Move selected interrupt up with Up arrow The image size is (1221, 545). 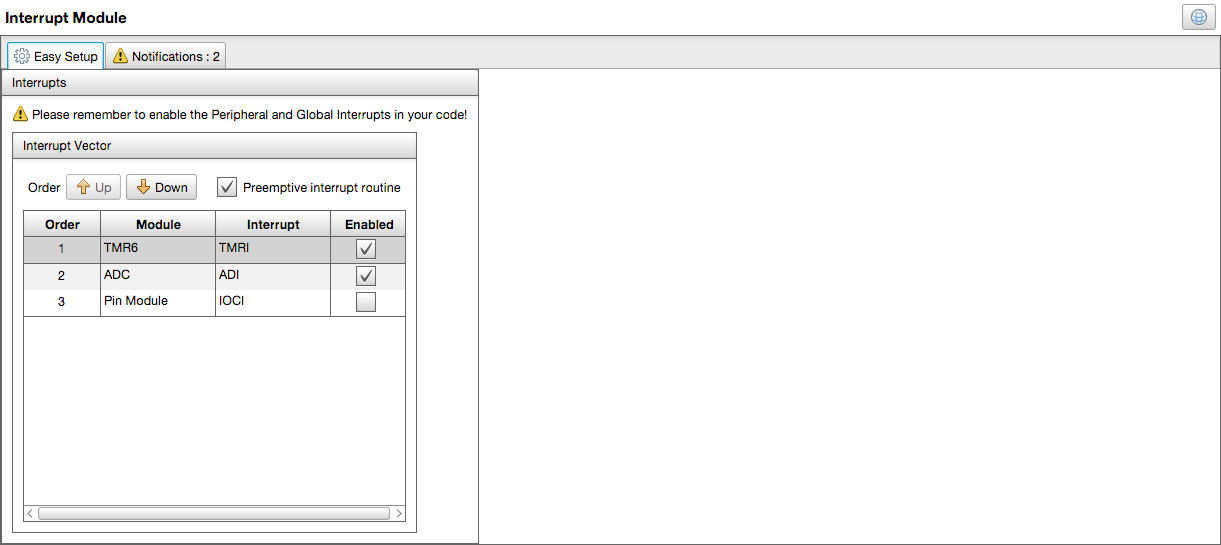coord(93,187)
